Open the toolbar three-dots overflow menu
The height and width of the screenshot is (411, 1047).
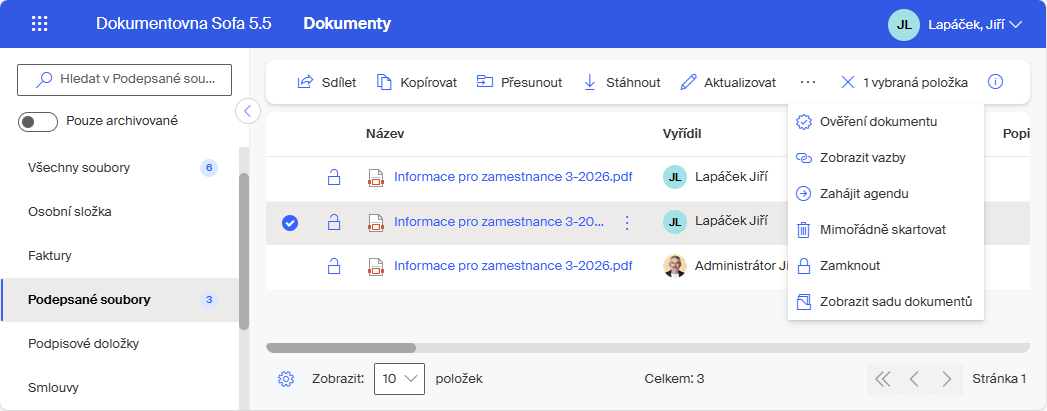coord(808,82)
